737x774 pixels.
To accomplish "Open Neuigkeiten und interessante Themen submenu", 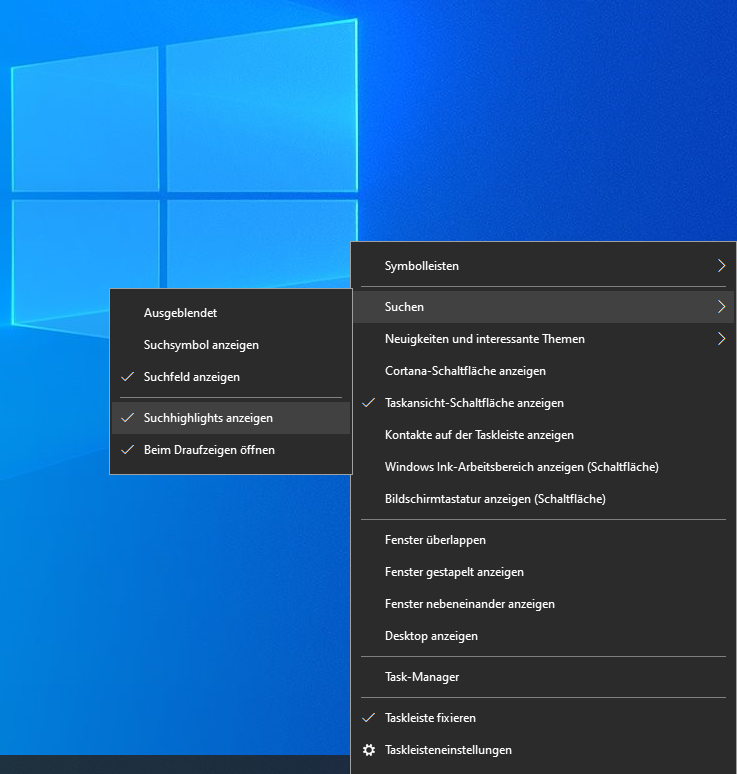I will pos(543,339).
